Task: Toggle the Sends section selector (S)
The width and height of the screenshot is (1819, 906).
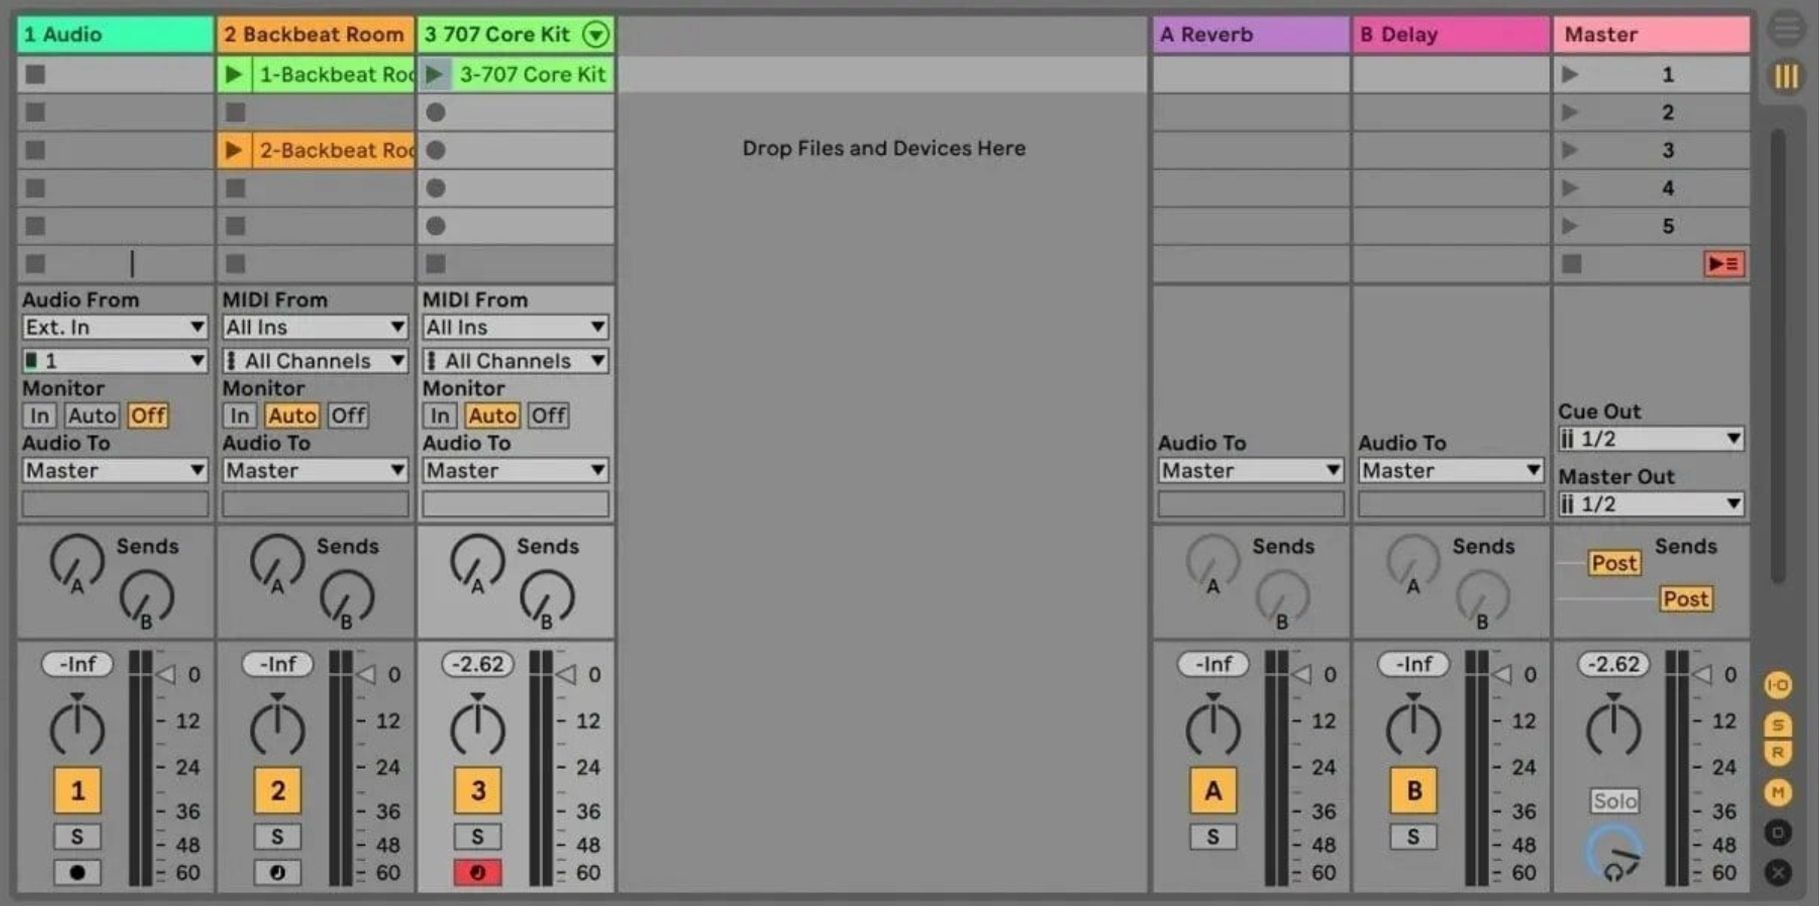Action: (1778, 724)
